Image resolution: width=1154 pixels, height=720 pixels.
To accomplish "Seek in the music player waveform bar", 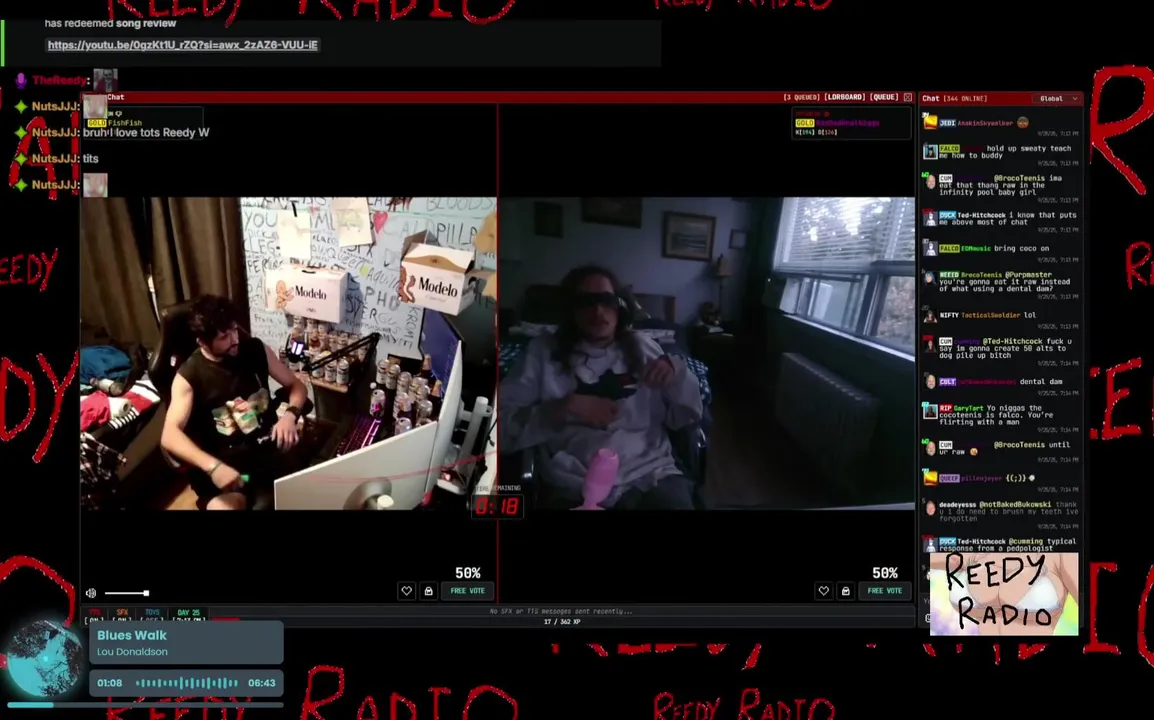I will click(x=186, y=683).
